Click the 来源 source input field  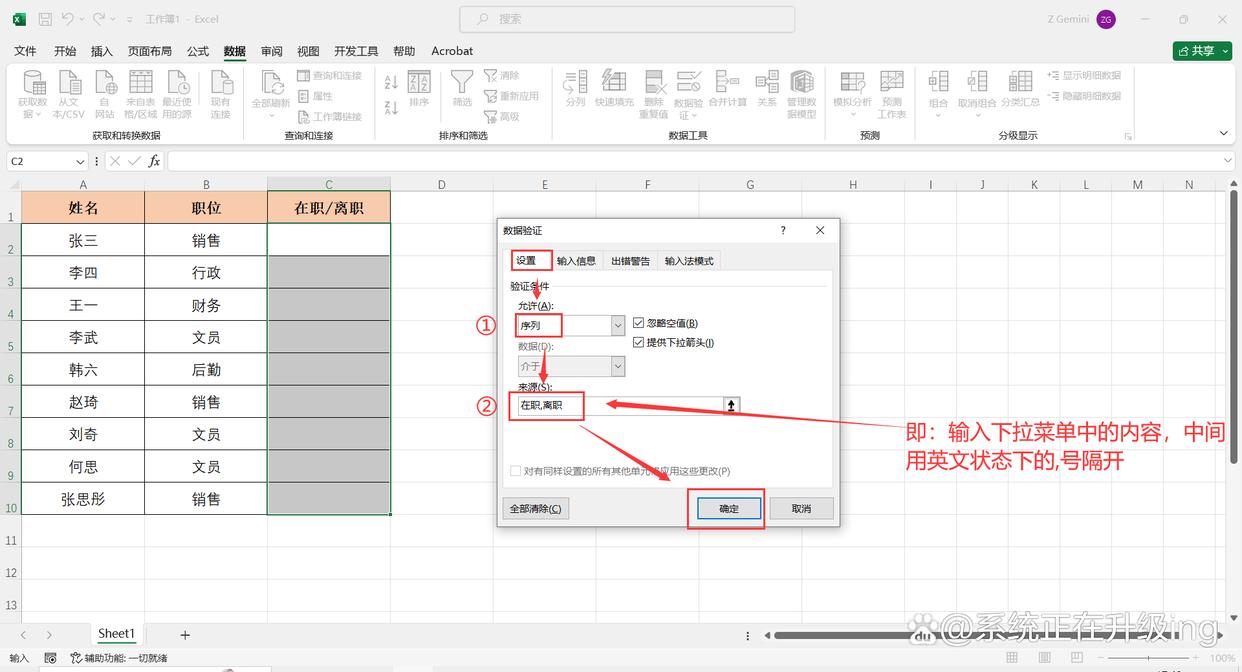[620, 406]
